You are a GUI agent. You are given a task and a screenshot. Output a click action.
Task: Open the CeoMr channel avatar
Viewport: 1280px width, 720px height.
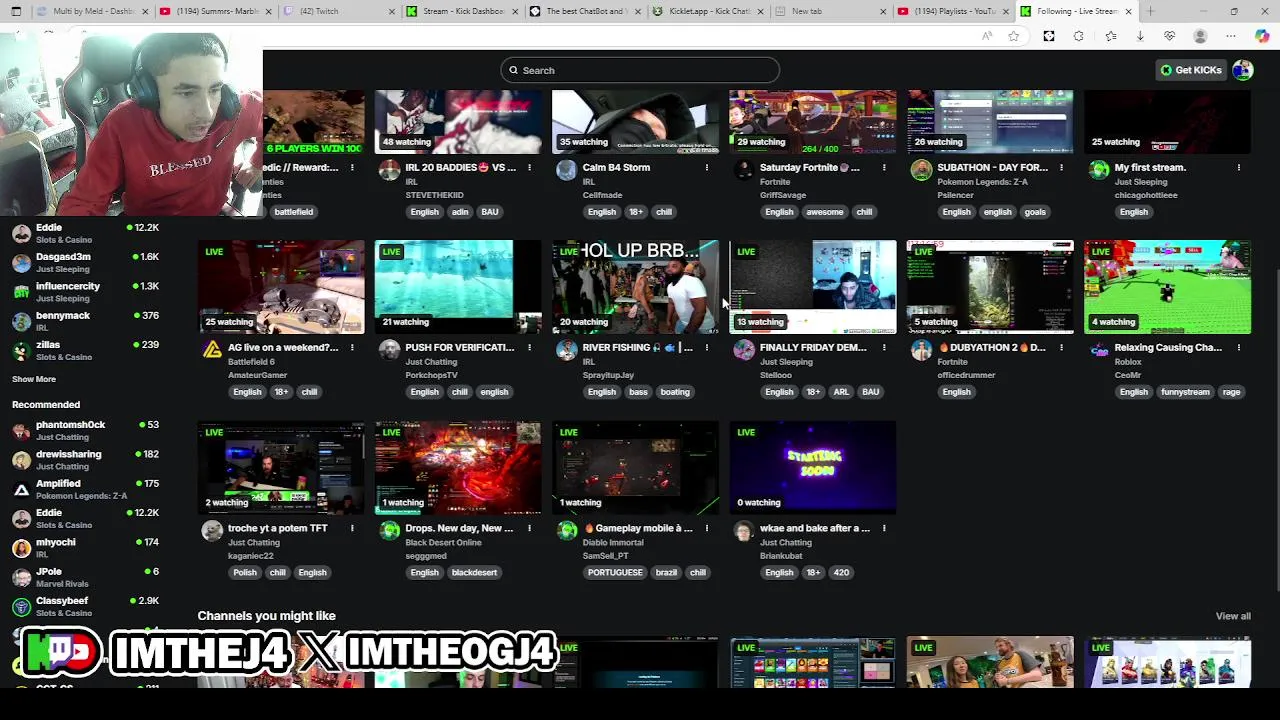[1099, 350]
